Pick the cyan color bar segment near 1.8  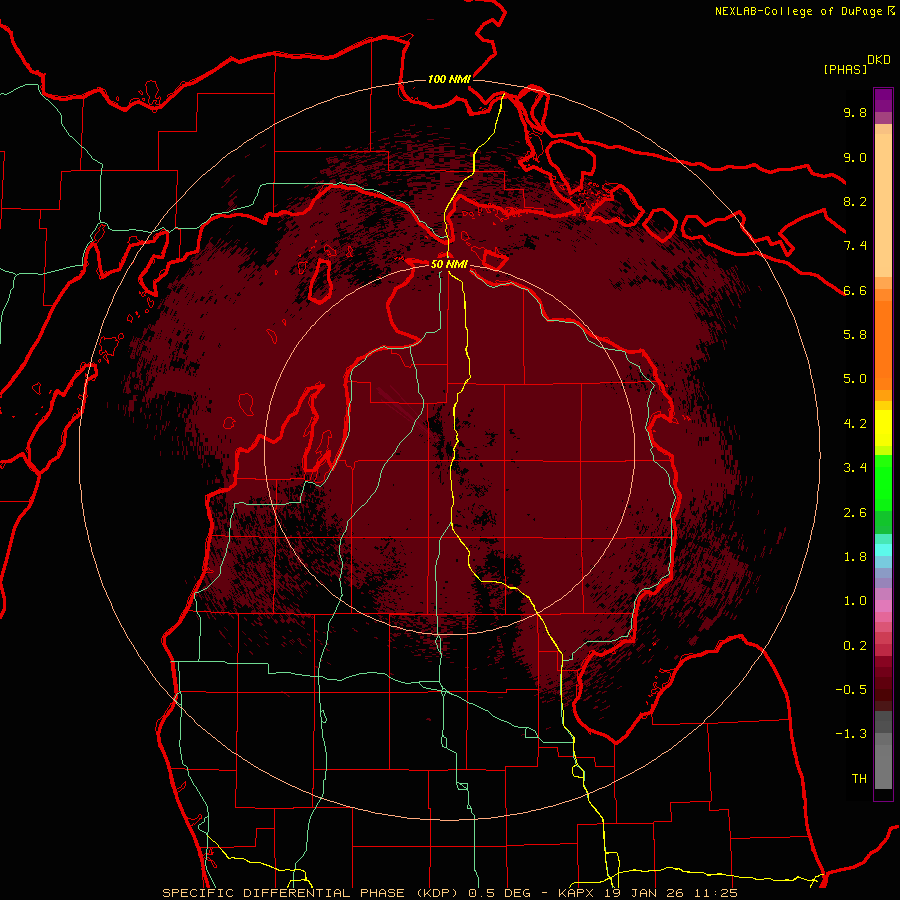[883, 550]
